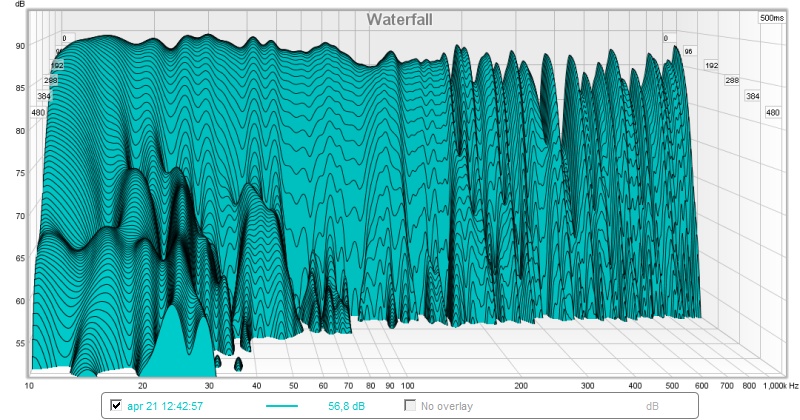Click the 400 Hz frequency axis label
The image size is (800, 420).
click(635, 386)
